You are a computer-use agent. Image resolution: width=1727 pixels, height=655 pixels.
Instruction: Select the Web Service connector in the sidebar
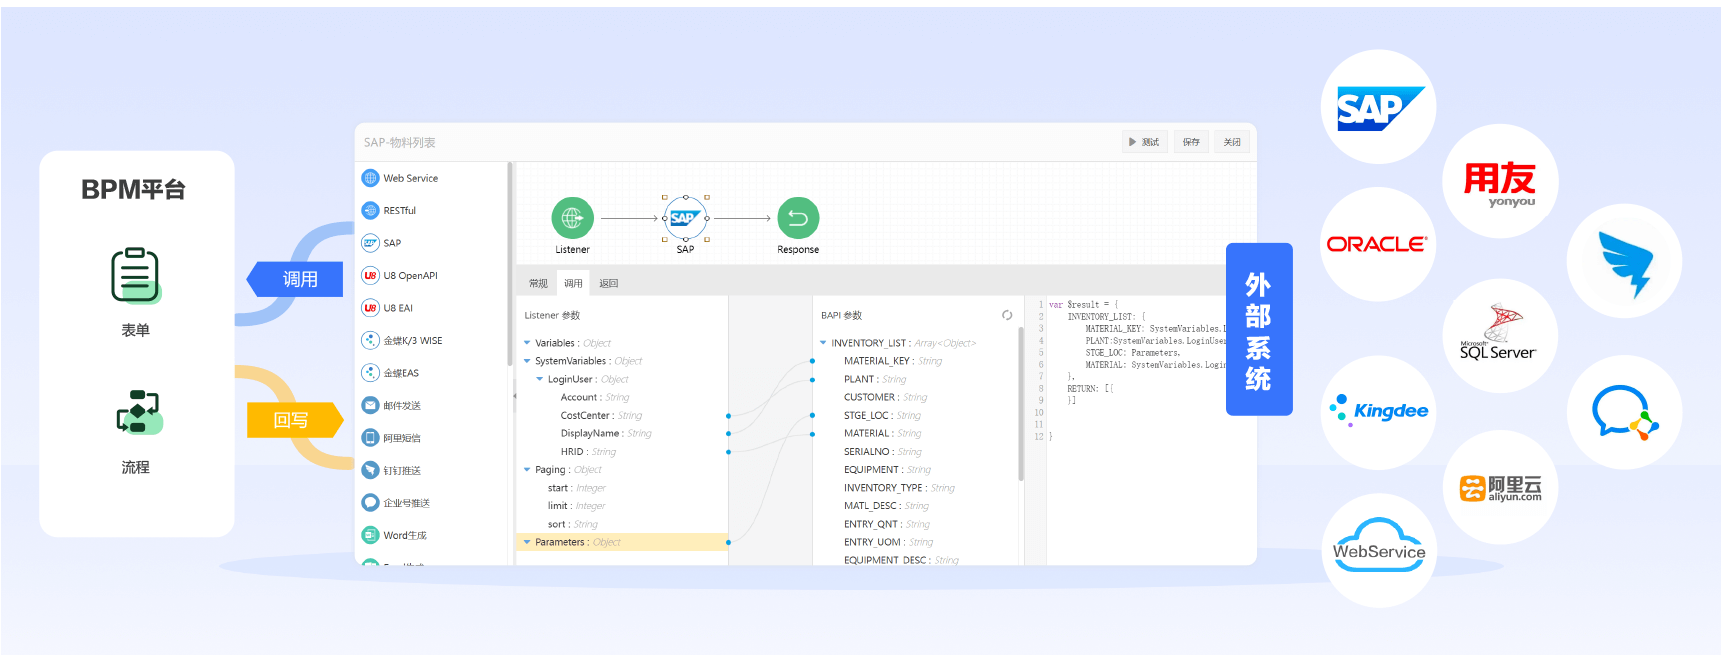400,178
